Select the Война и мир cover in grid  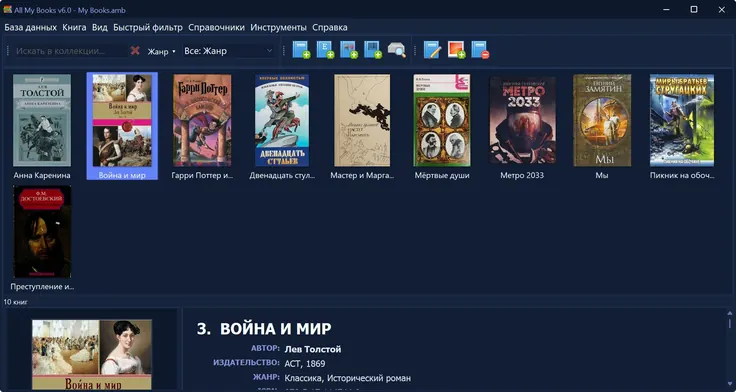point(122,120)
